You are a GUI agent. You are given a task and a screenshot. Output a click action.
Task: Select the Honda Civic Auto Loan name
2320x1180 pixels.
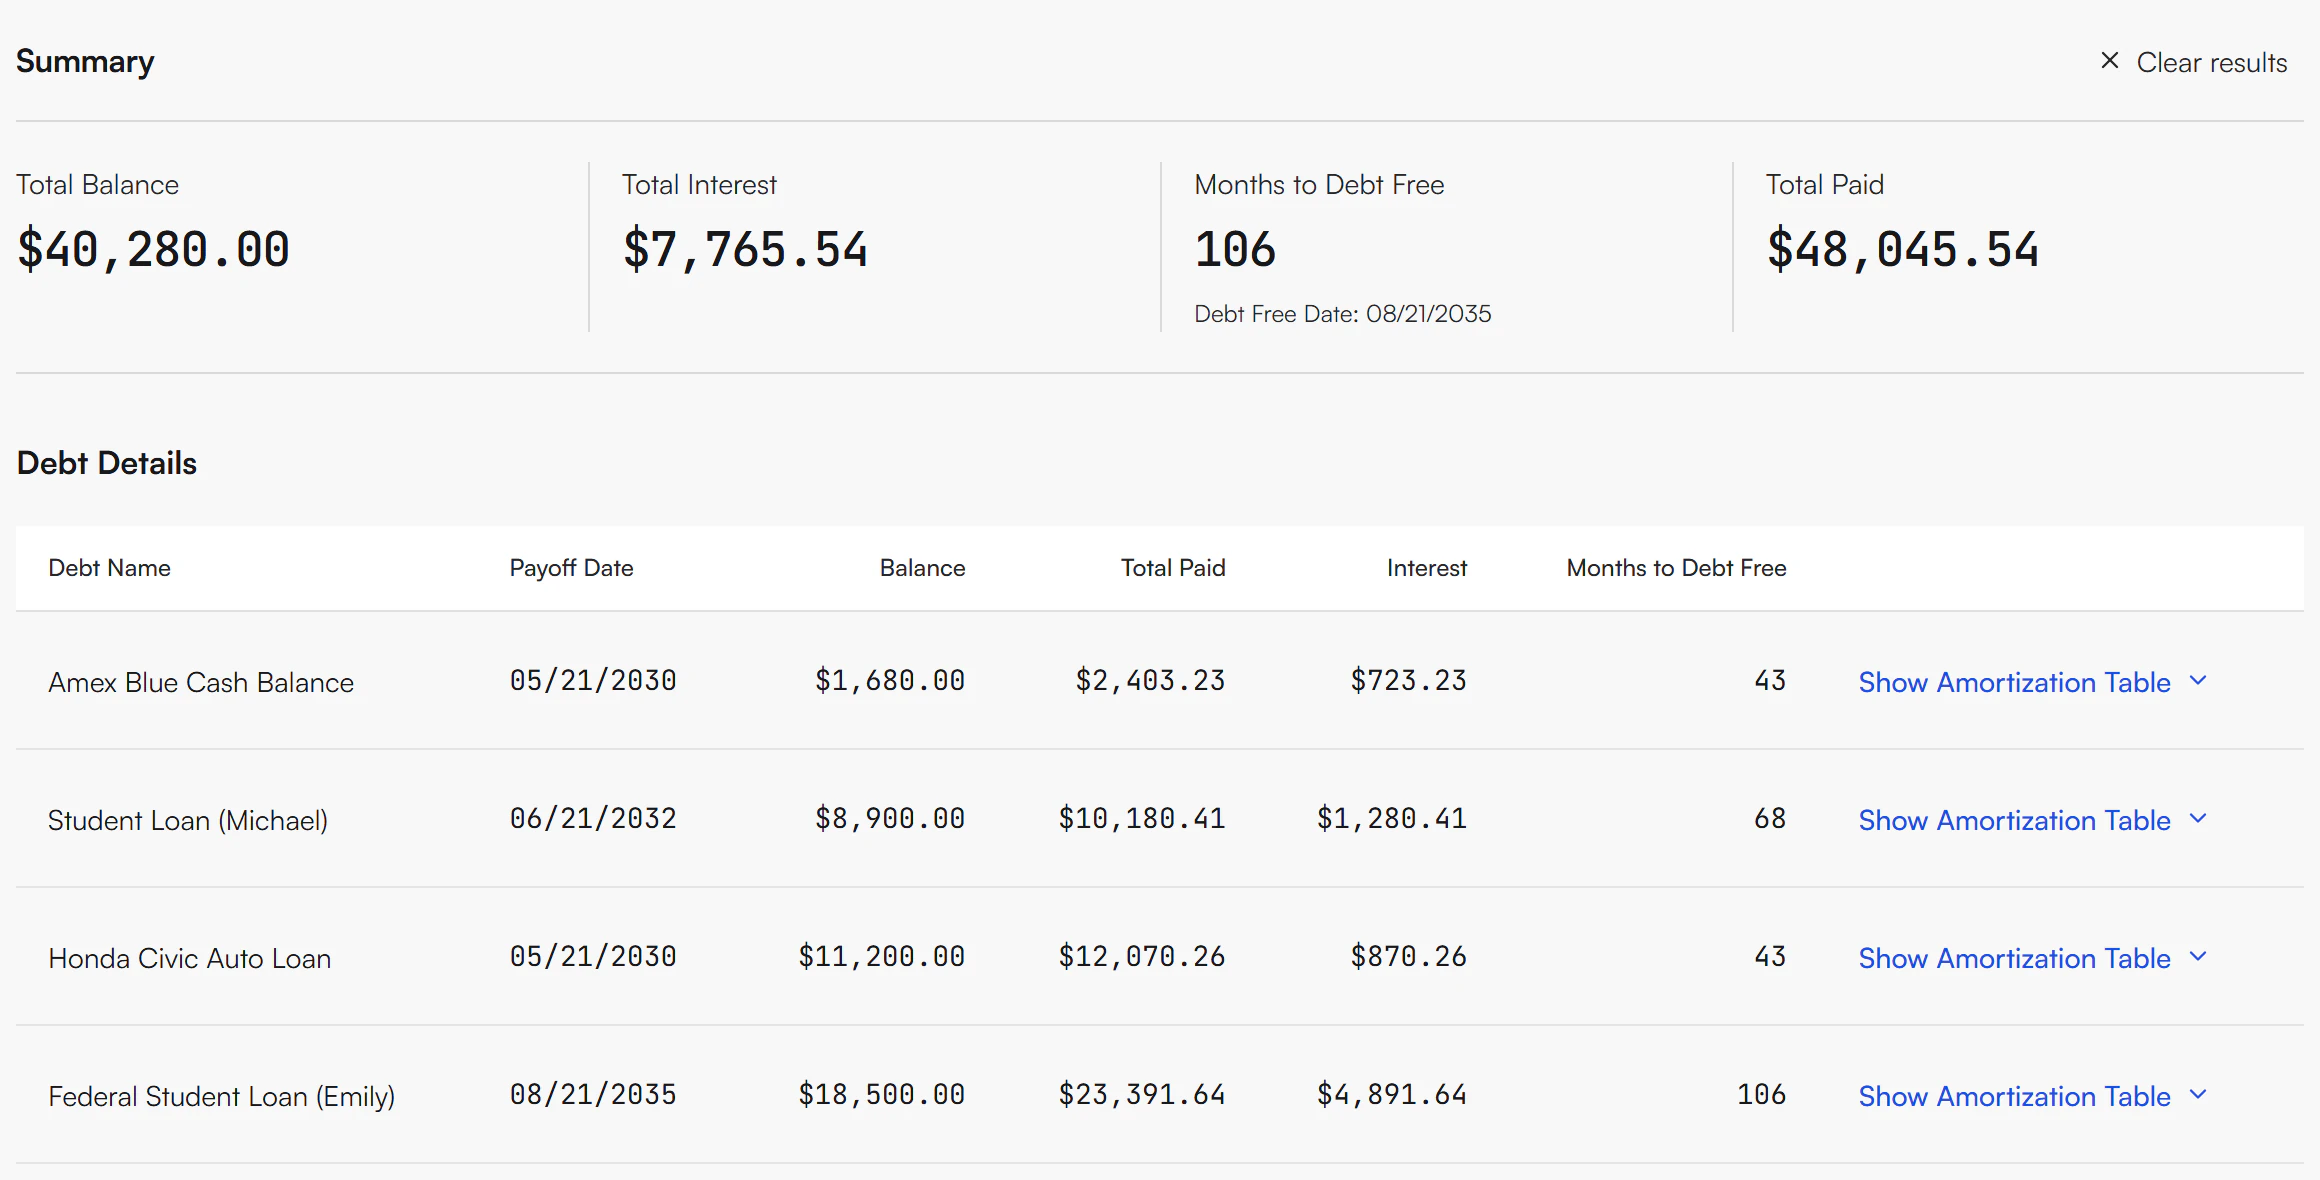click(x=189, y=958)
